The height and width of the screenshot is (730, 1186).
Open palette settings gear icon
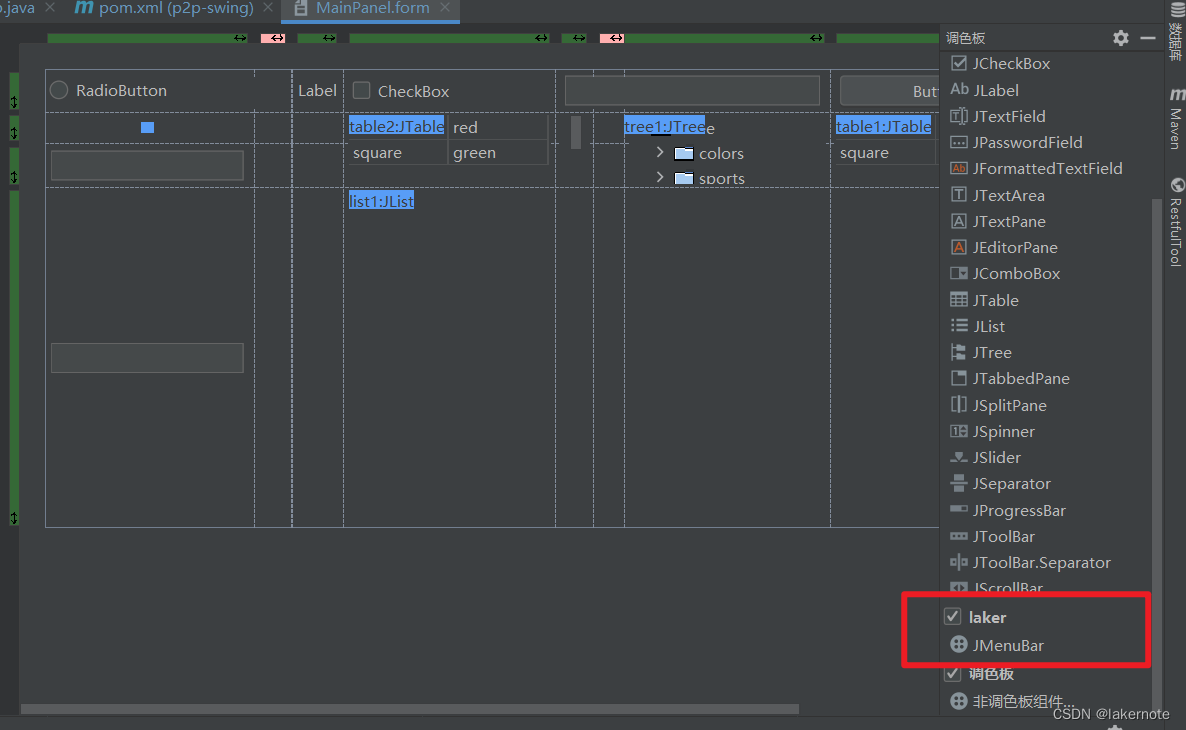click(1121, 38)
